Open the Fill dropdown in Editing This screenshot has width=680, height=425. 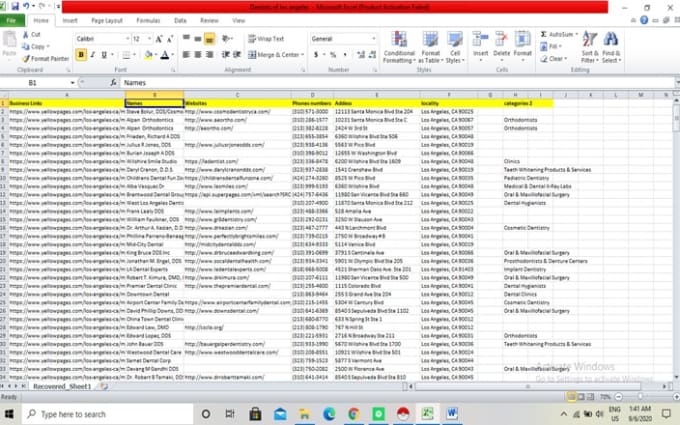coord(551,46)
